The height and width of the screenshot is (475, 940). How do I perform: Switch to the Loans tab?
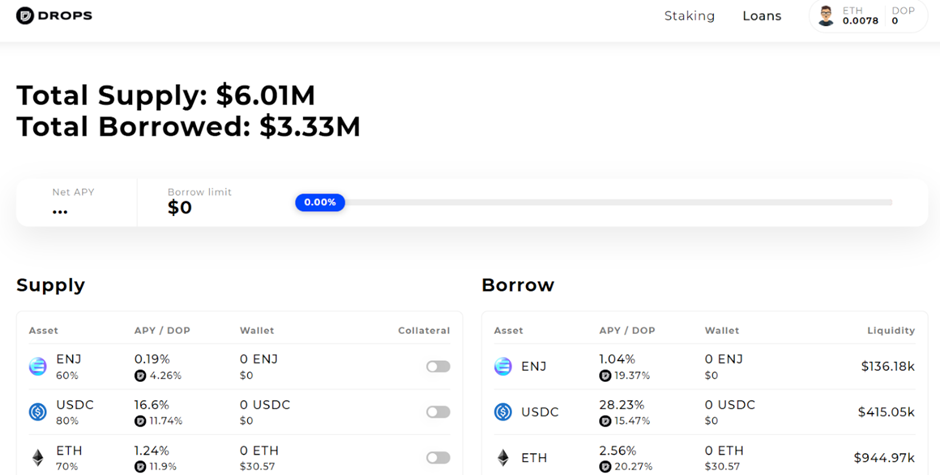[x=762, y=16]
